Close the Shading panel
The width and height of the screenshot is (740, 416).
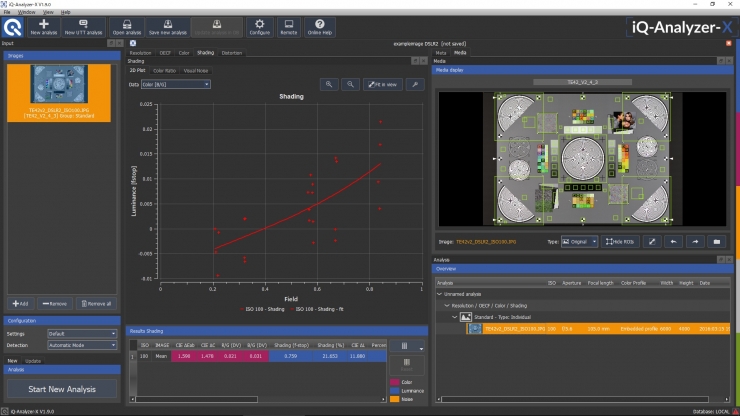click(x=423, y=61)
